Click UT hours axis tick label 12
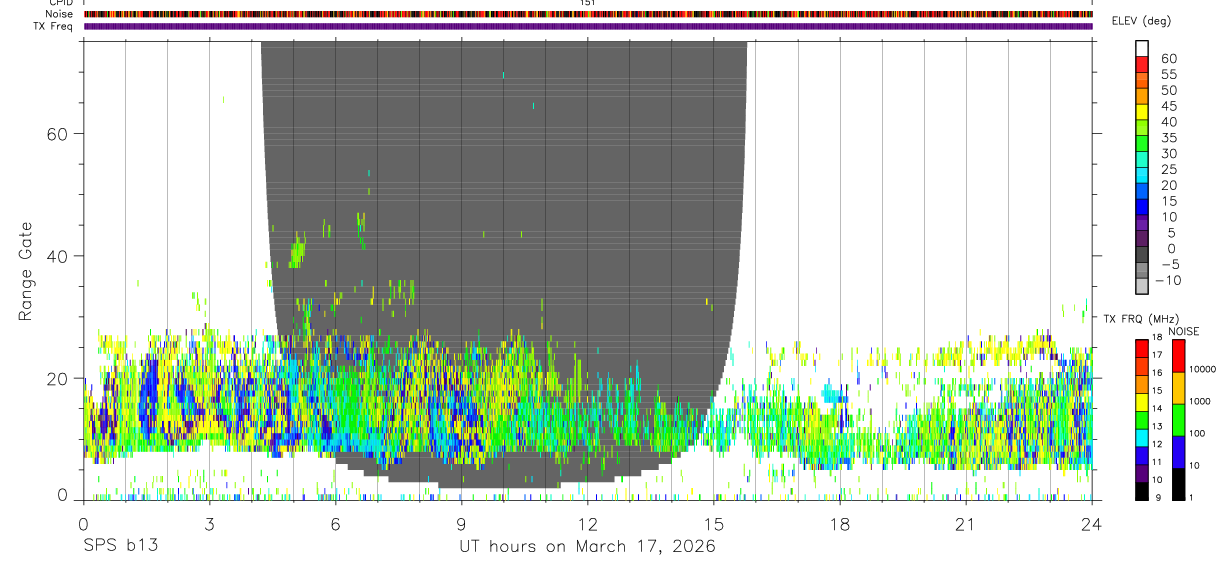1228x567 pixels. click(588, 524)
